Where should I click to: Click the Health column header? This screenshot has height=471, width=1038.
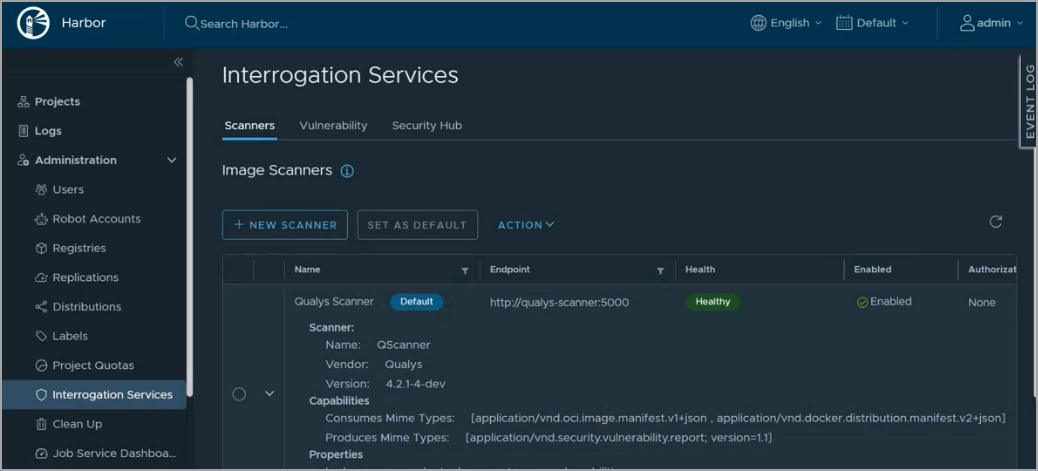[x=700, y=270]
